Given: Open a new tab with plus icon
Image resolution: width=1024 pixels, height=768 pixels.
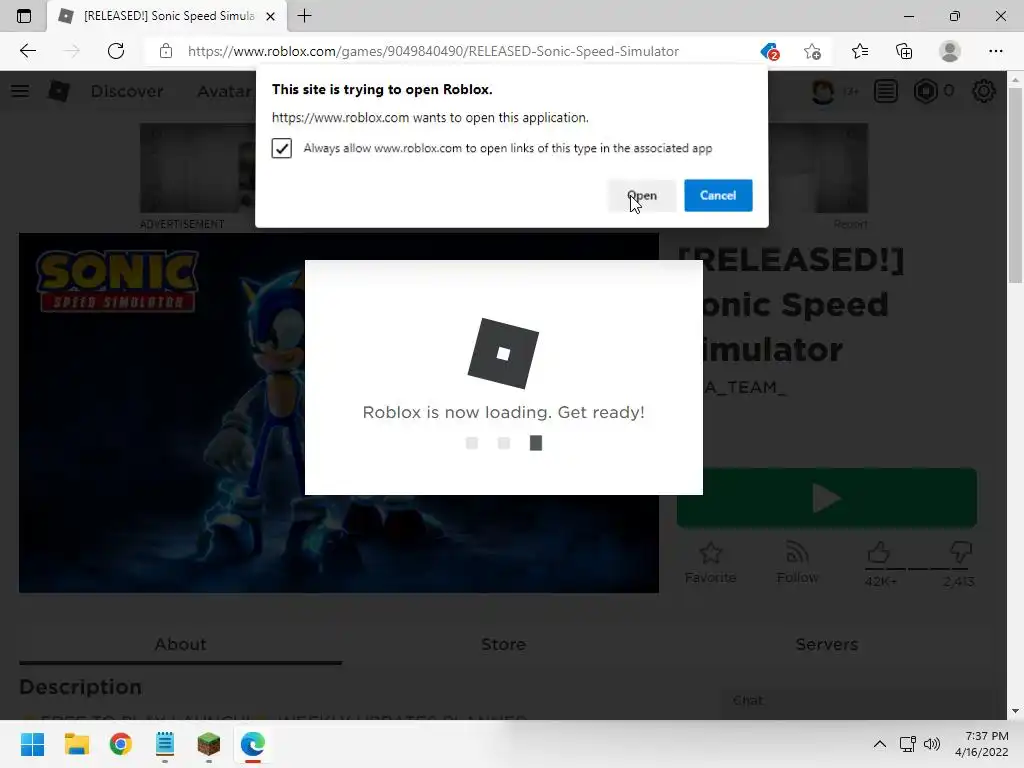Looking at the screenshot, I should coord(304,16).
